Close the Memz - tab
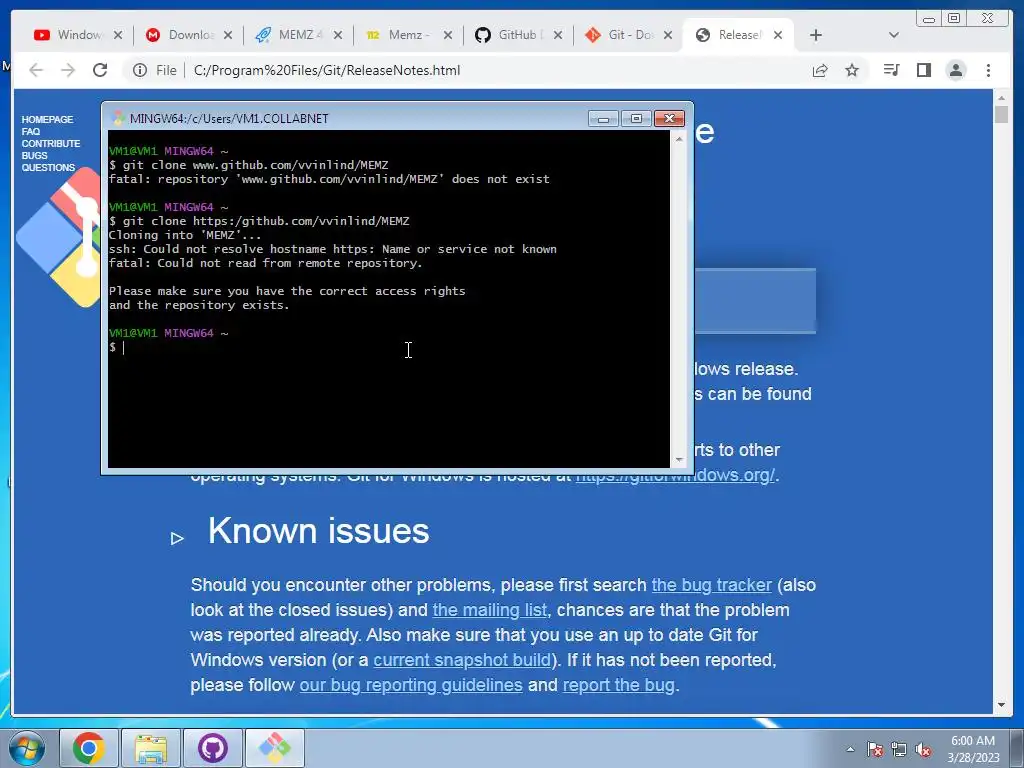 (448, 35)
